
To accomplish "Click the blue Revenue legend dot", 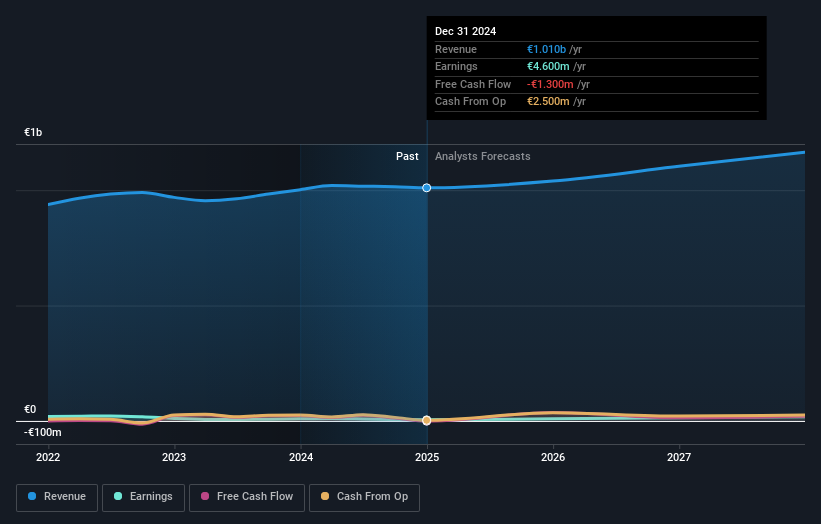I will click(32, 496).
